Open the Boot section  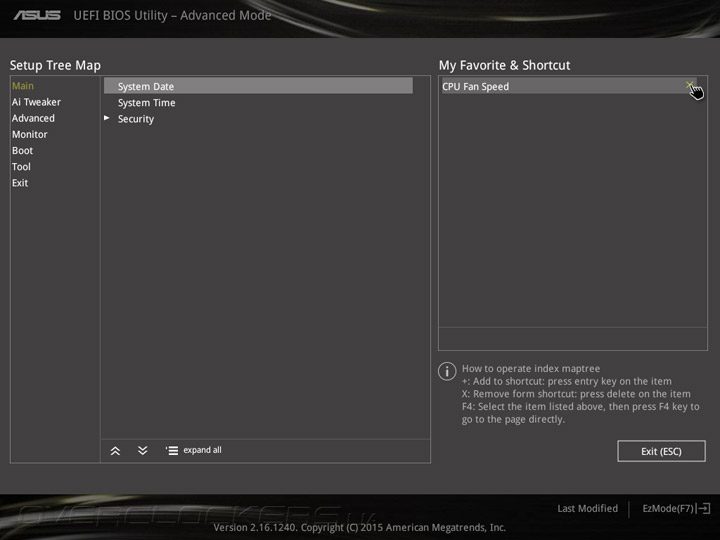[22, 151]
